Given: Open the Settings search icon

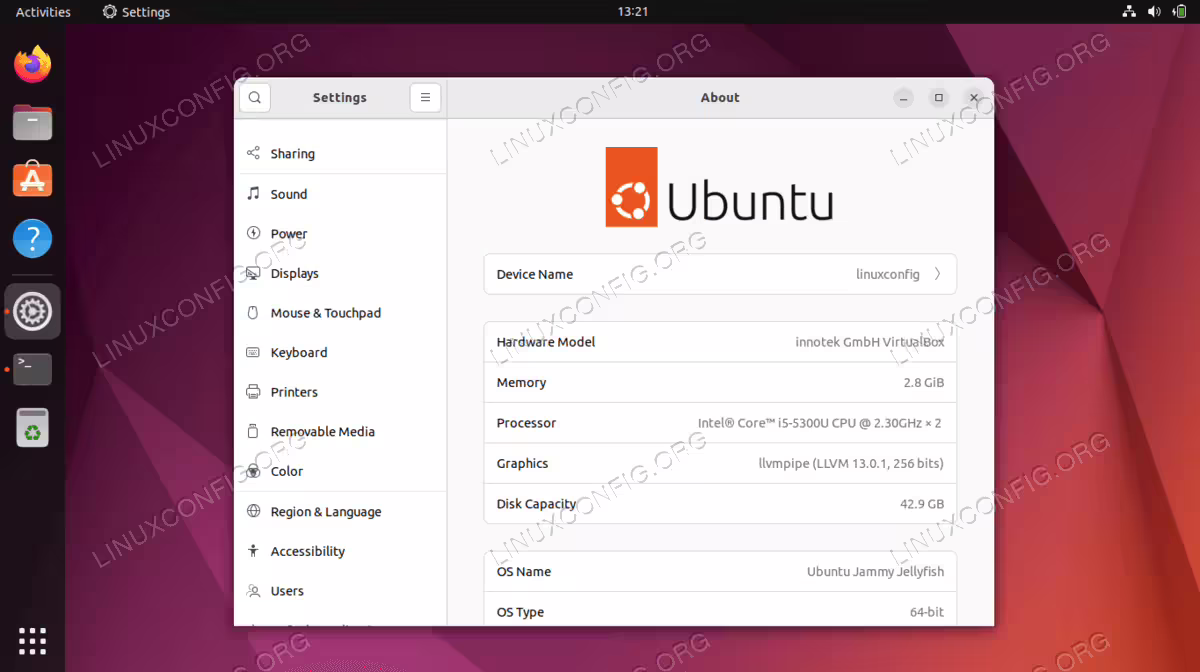Looking at the screenshot, I should coord(255,98).
